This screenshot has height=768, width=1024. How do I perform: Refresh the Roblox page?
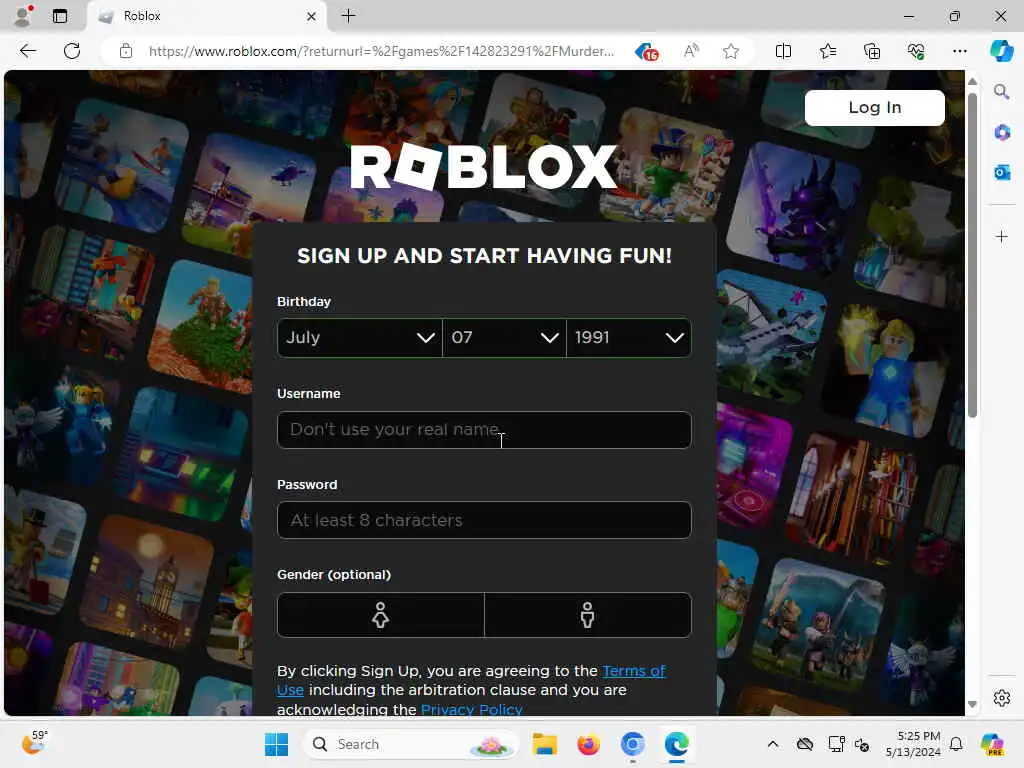coord(72,51)
